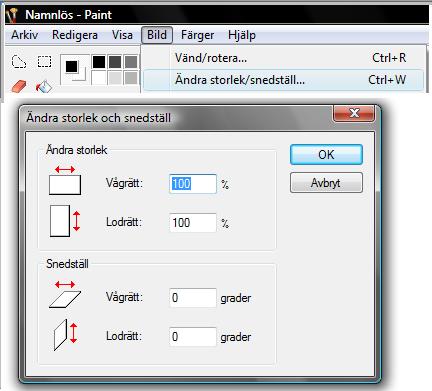Open the Bild menu
The image size is (432, 391).
point(157,35)
